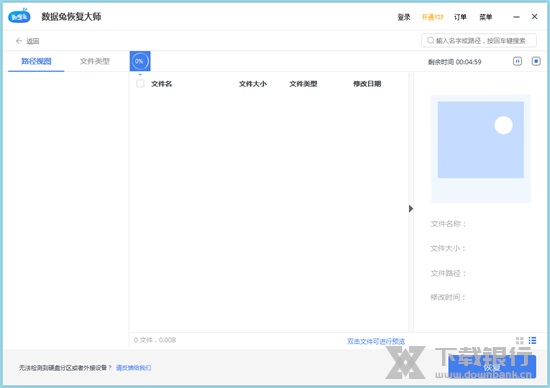The image size is (550, 388).
Task: Click the 双击文件可进行预览 hint link
Action: [376, 341]
